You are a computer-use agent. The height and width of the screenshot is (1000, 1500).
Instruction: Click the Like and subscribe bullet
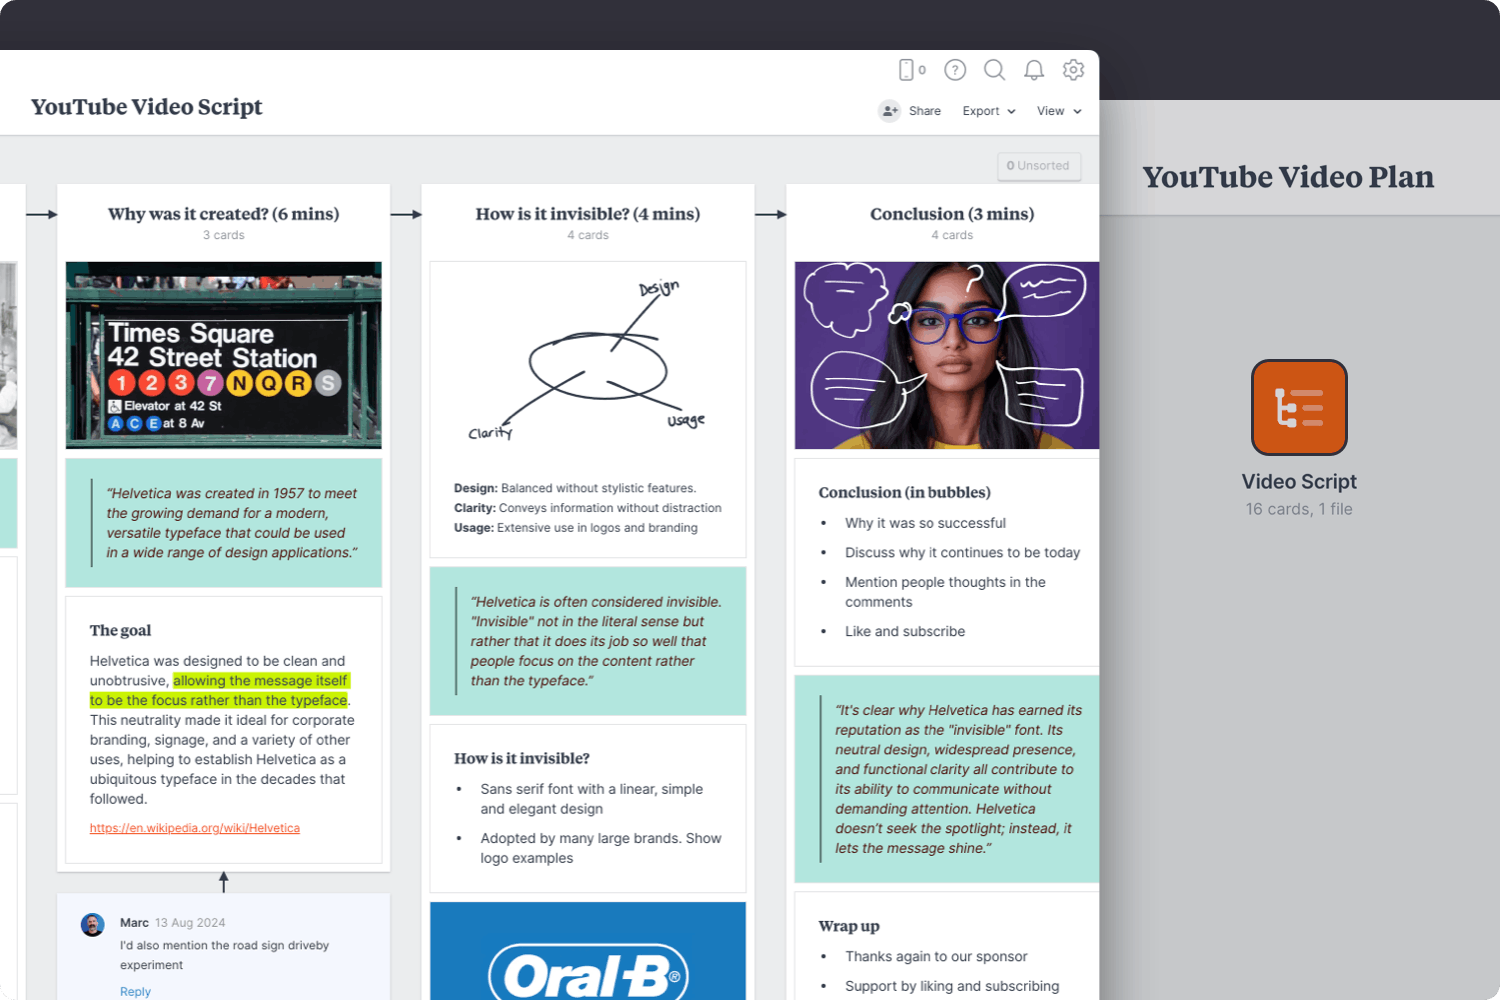[x=905, y=632]
